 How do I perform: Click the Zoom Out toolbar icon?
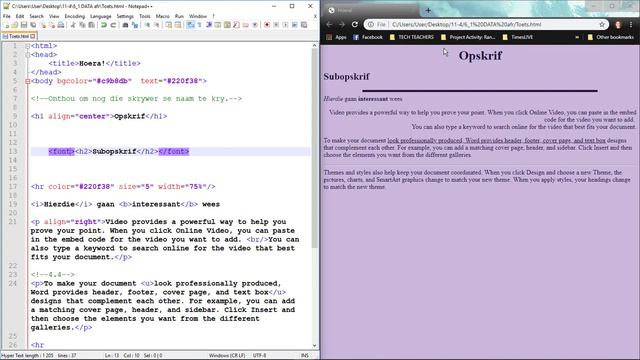pyautogui.click(x=156, y=25)
